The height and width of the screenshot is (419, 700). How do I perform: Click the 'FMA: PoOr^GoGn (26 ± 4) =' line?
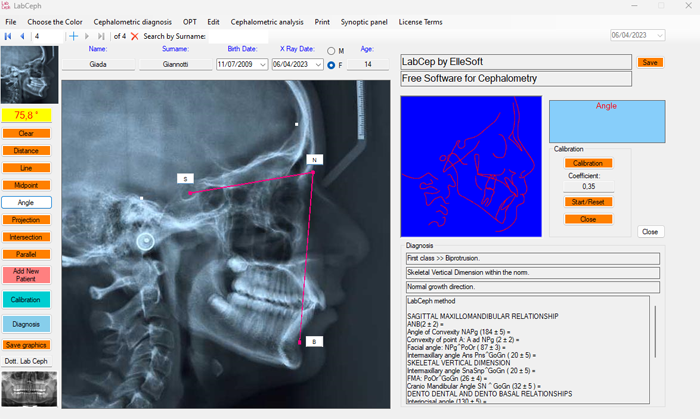(447, 379)
